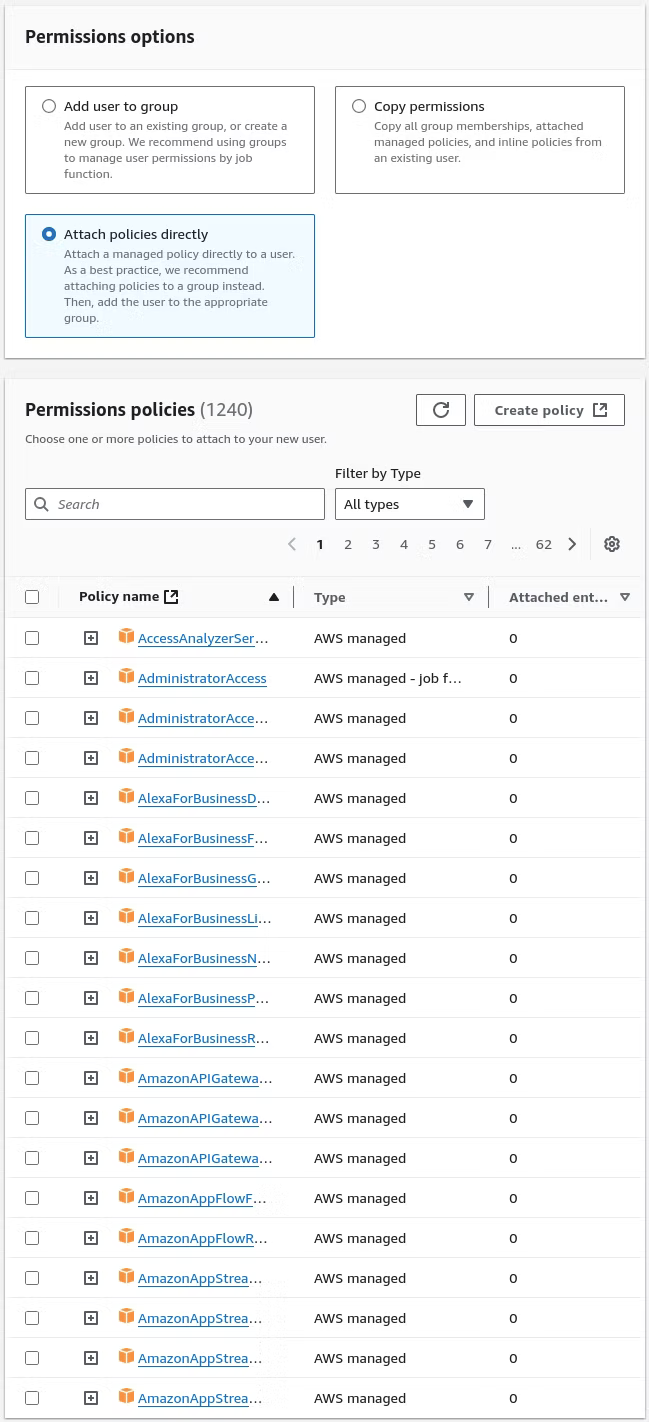The image size is (649, 1422).
Task: Click orange policy icon for AlexaForBusinessG...
Action: pos(126,877)
